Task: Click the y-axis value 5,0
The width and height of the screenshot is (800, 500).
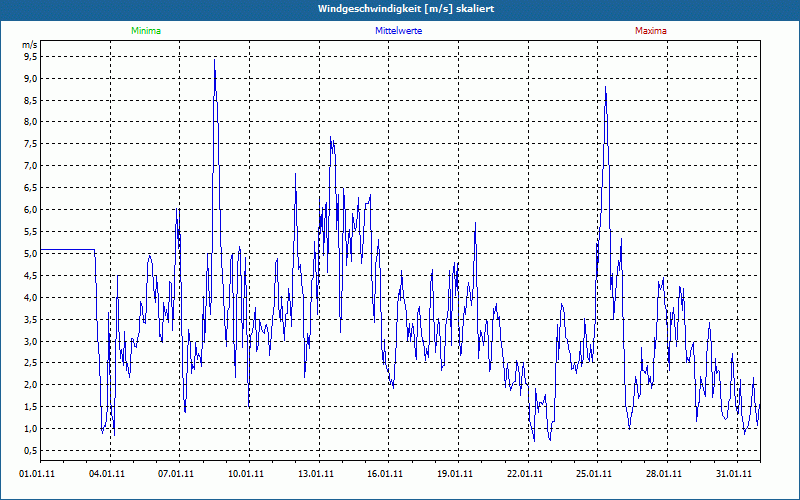Action: (31, 254)
